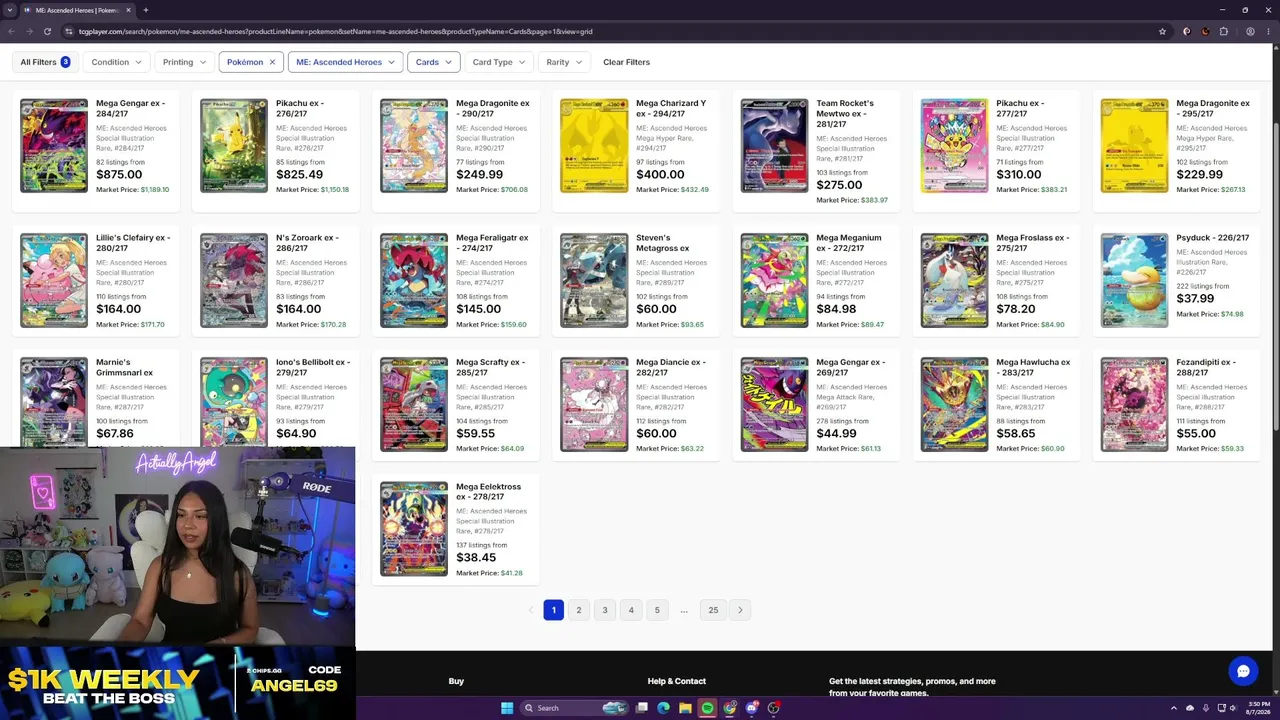Click the address bar URL
The image size is (1280, 720).
(x=336, y=31)
